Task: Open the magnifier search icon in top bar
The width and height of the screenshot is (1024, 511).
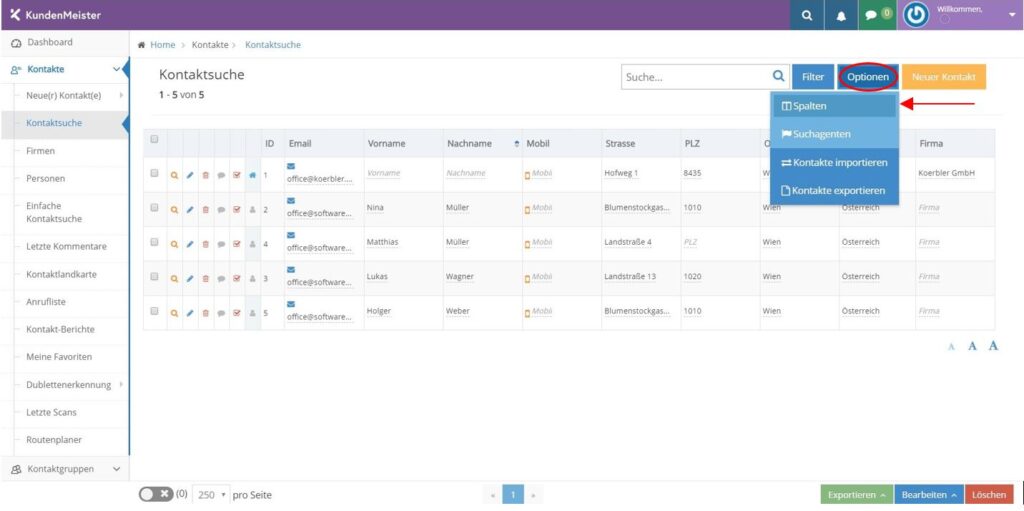Action: point(807,16)
